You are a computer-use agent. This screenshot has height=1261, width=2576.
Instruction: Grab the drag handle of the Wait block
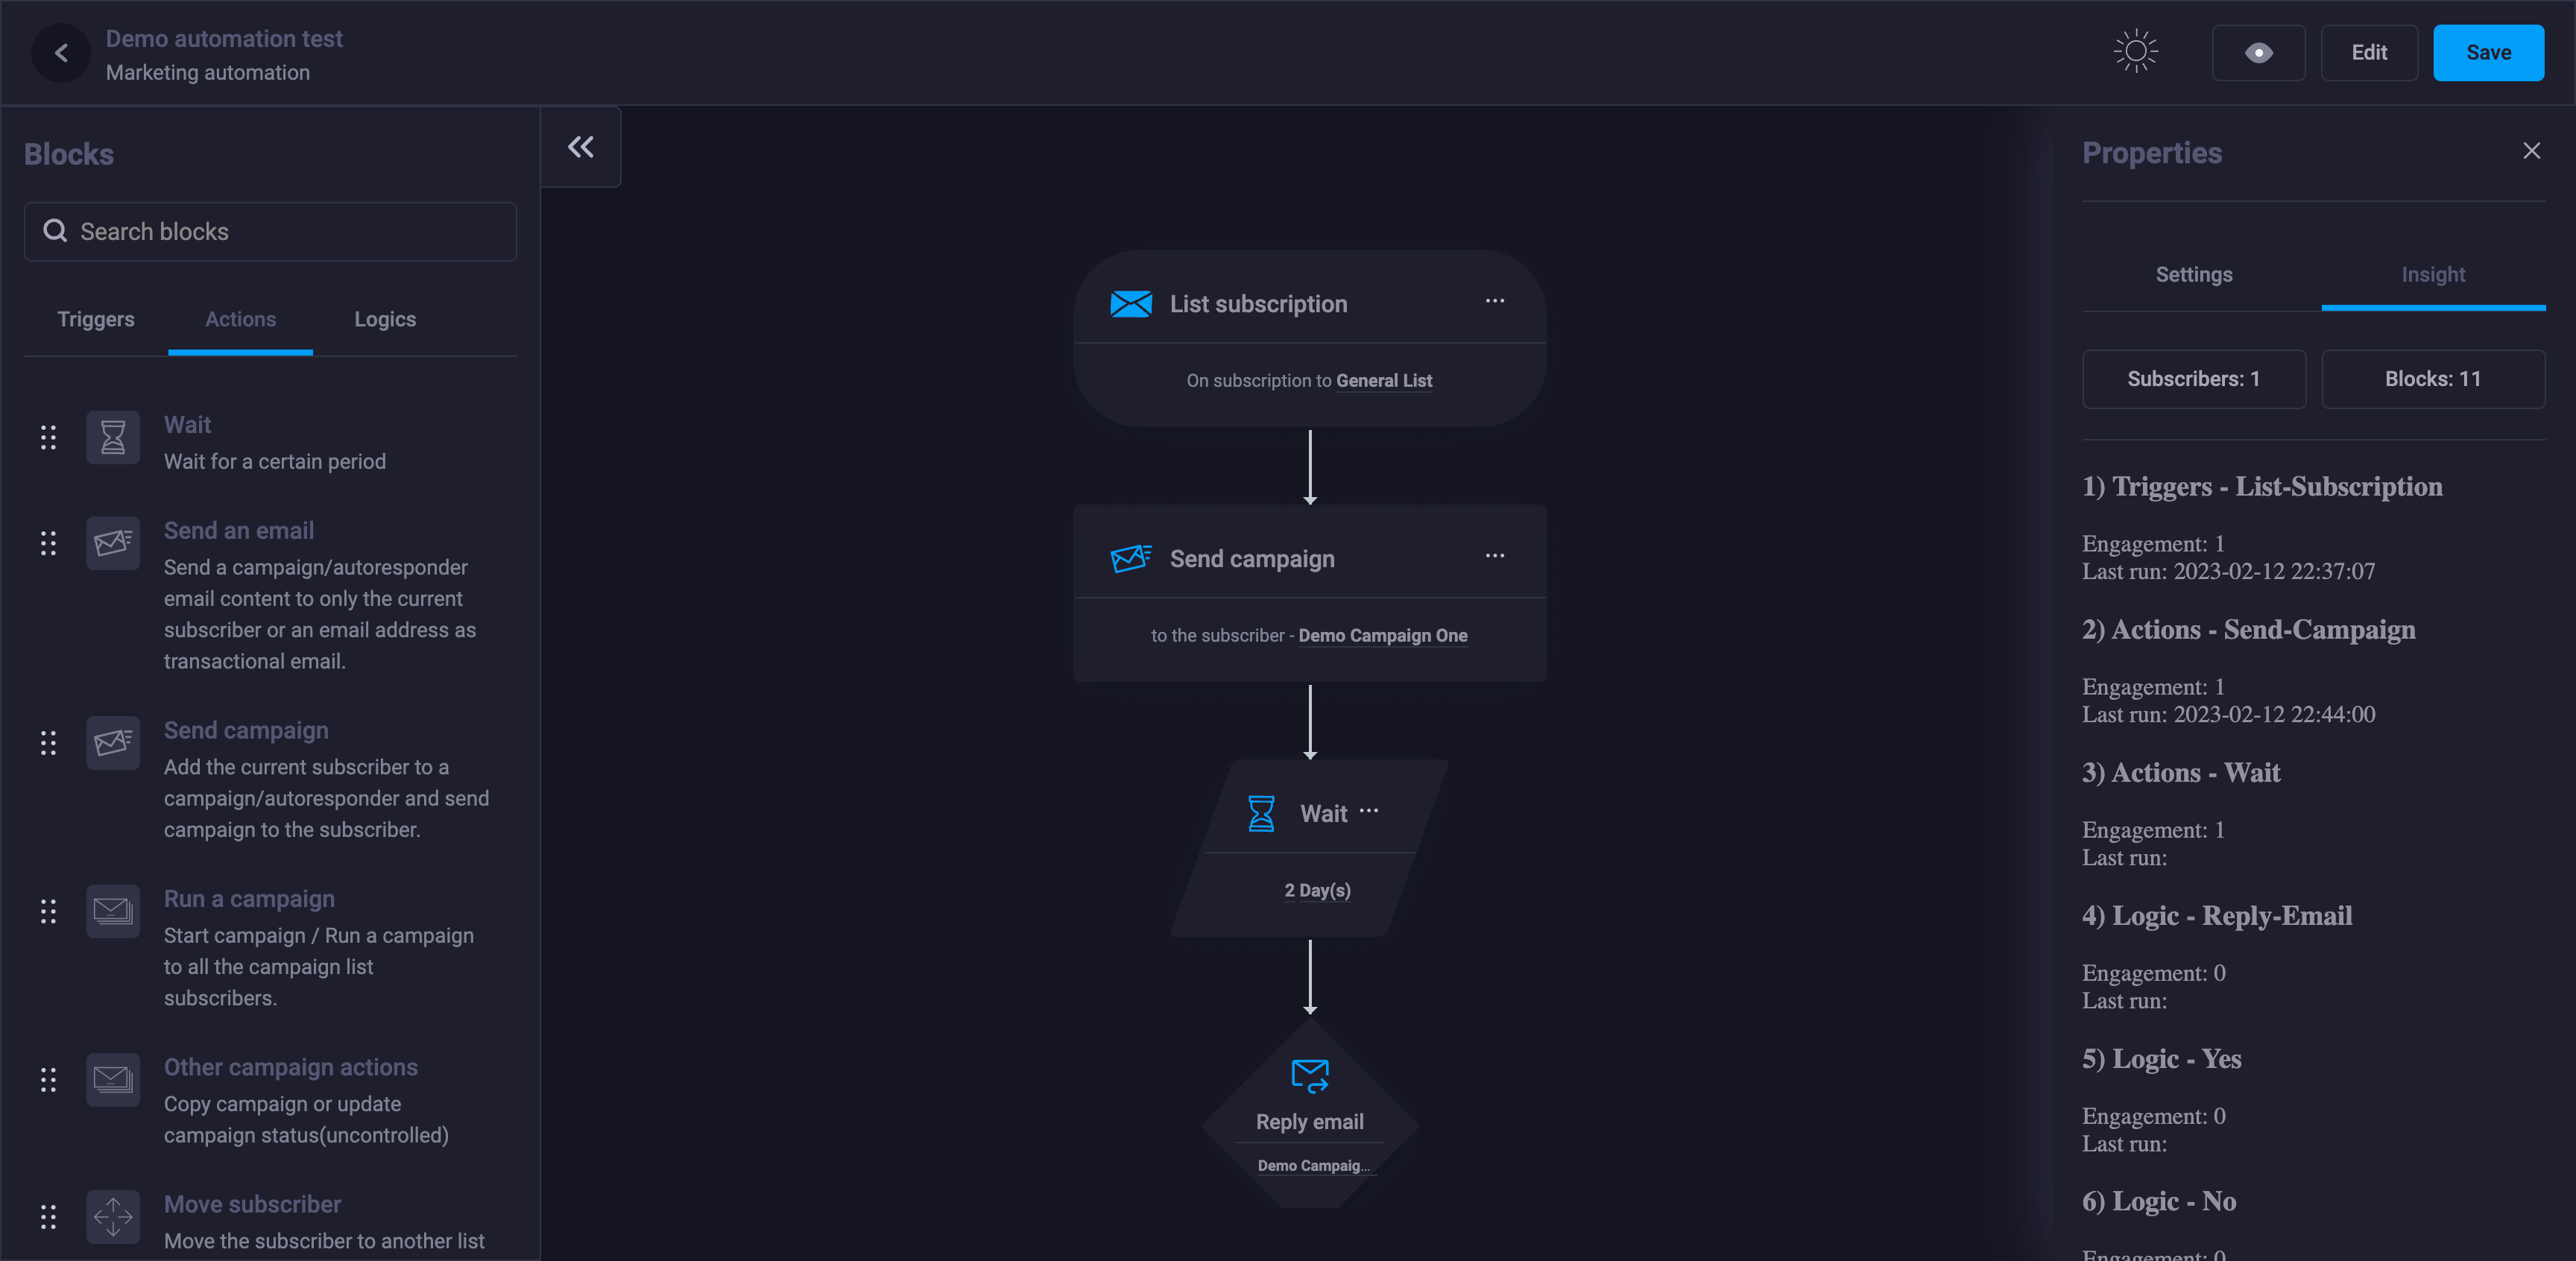point(48,437)
